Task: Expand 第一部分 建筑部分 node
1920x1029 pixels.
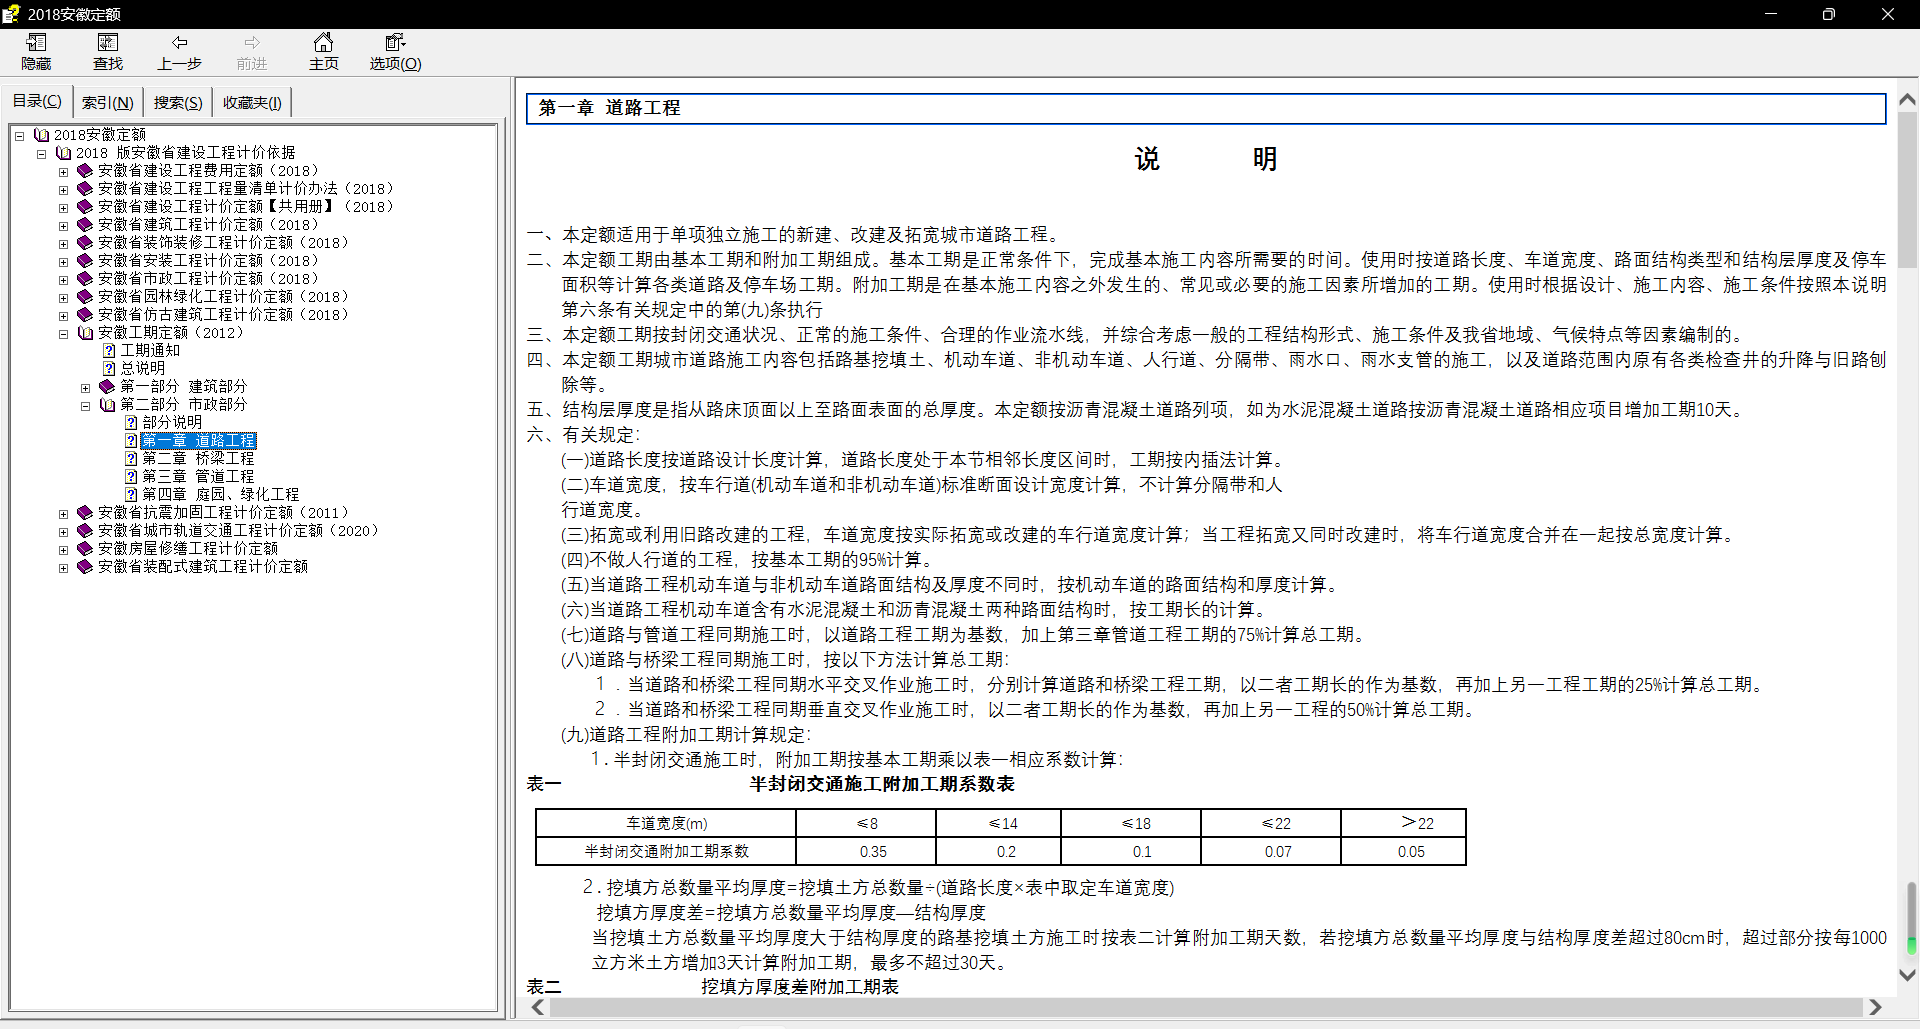Action: point(85,387)
